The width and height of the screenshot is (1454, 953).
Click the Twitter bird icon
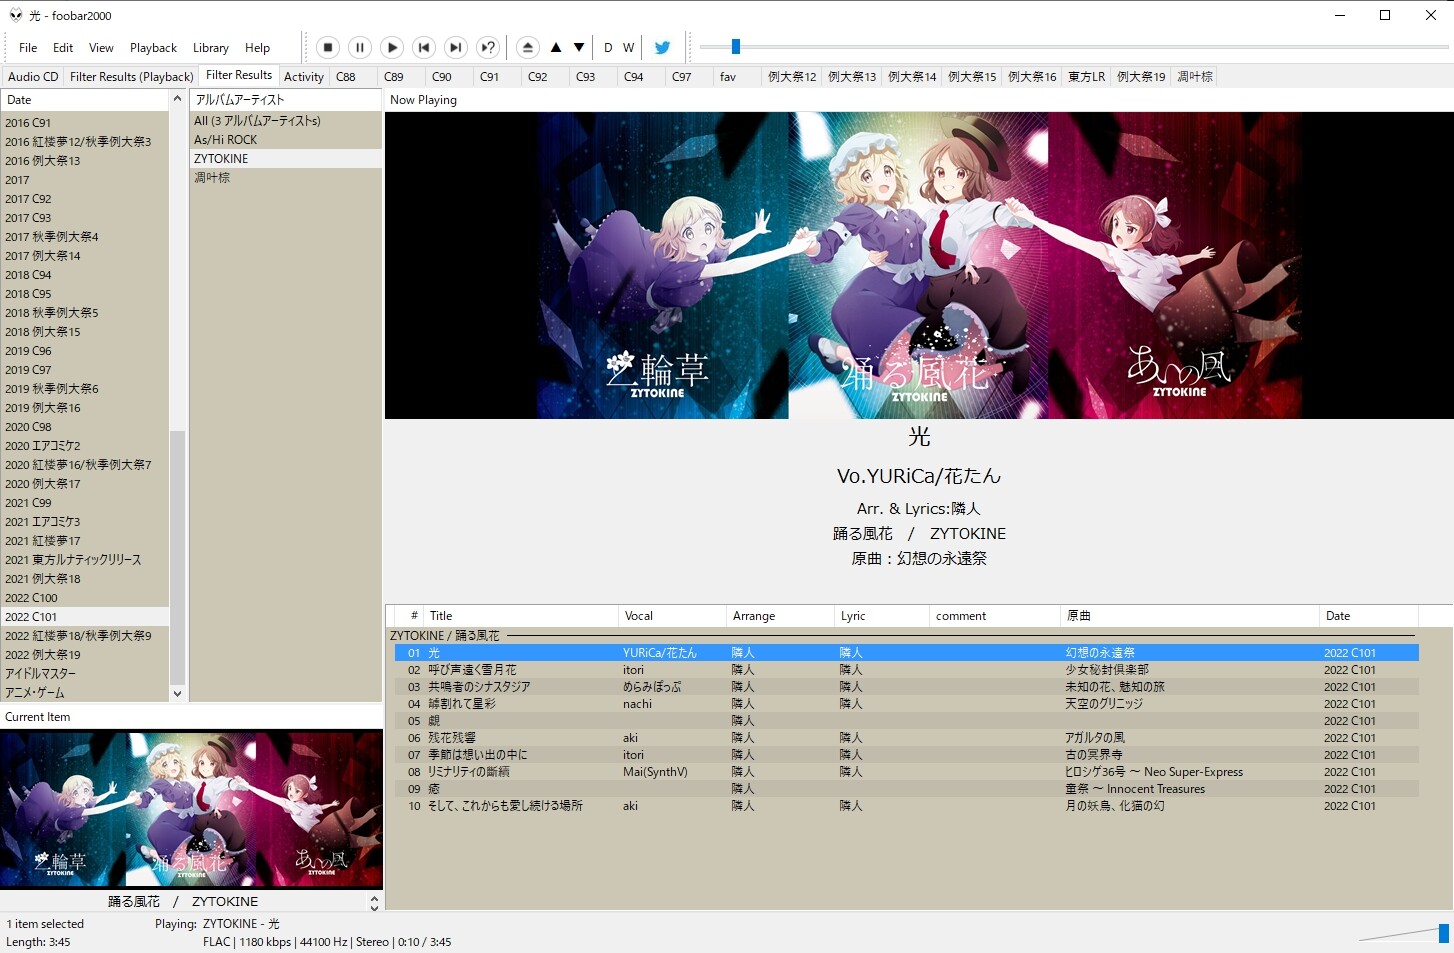(662, 47)
